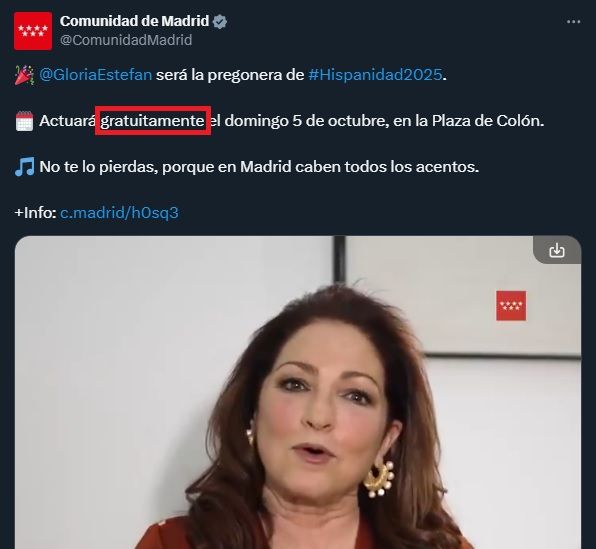596x549 pixels.
Task: Open the @GloriaEstefan mention link
Action: point(95,75)
